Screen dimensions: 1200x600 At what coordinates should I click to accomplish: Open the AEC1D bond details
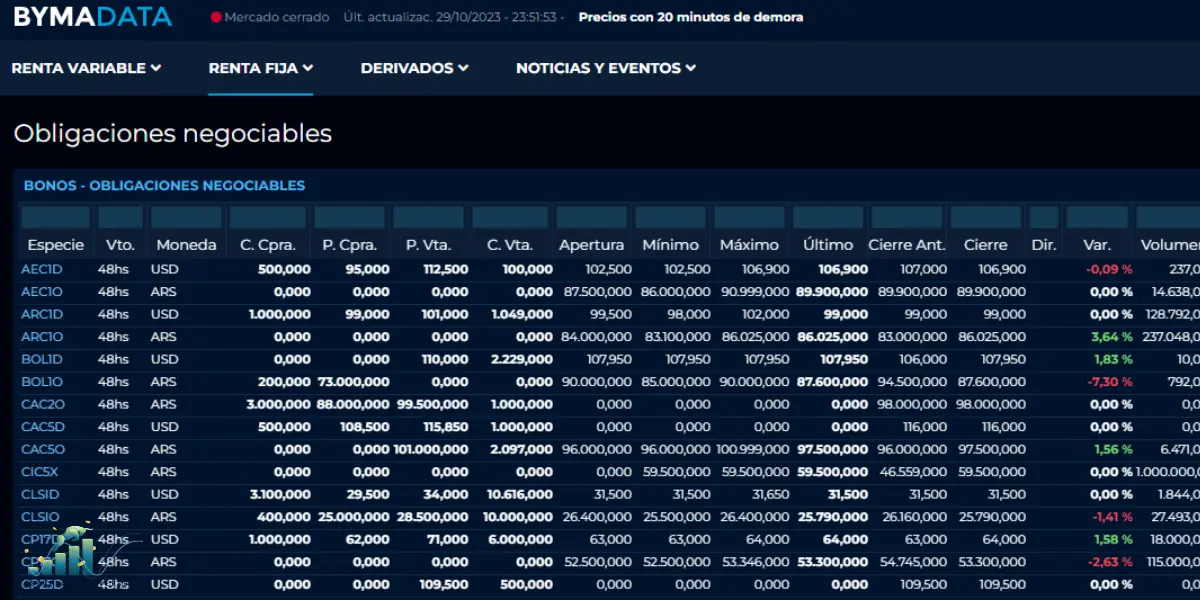pyautogui.click(x=42, y=268)
